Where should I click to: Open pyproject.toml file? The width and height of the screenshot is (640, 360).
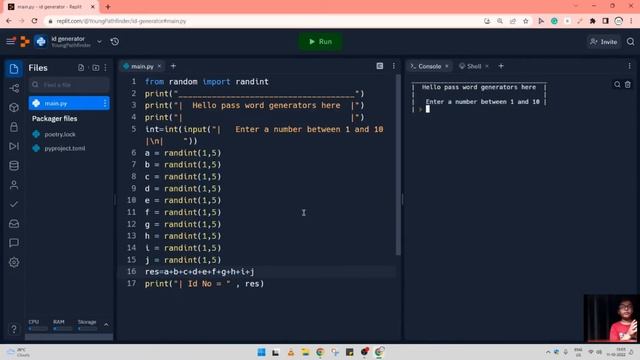[64, 148]
